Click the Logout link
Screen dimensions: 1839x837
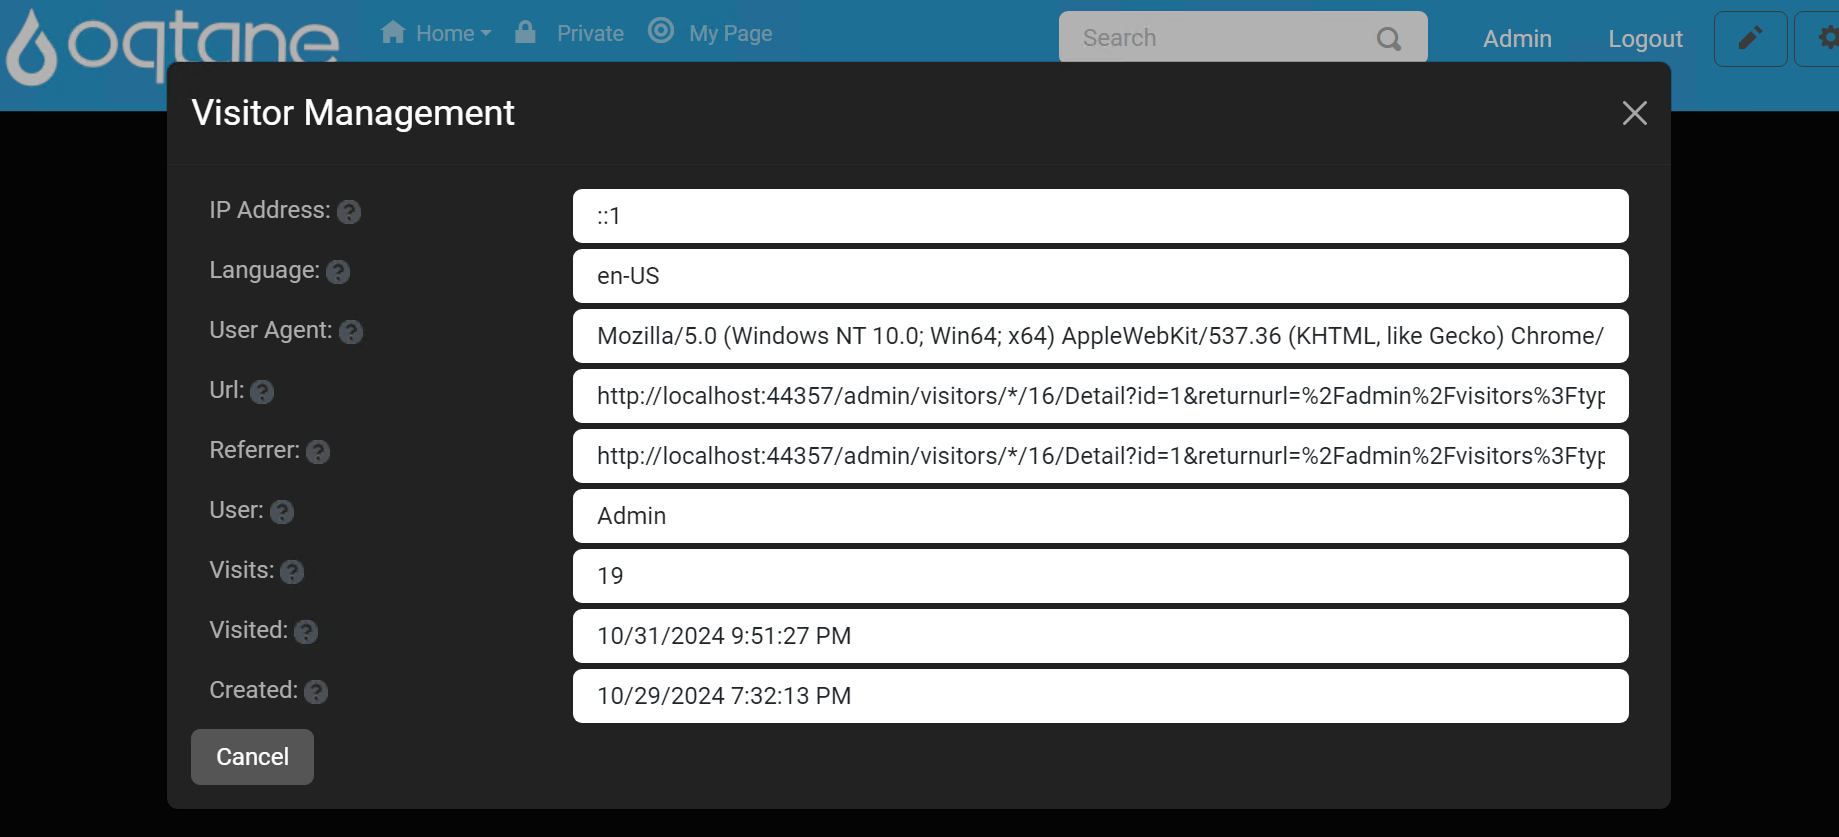click(1645, 39)
